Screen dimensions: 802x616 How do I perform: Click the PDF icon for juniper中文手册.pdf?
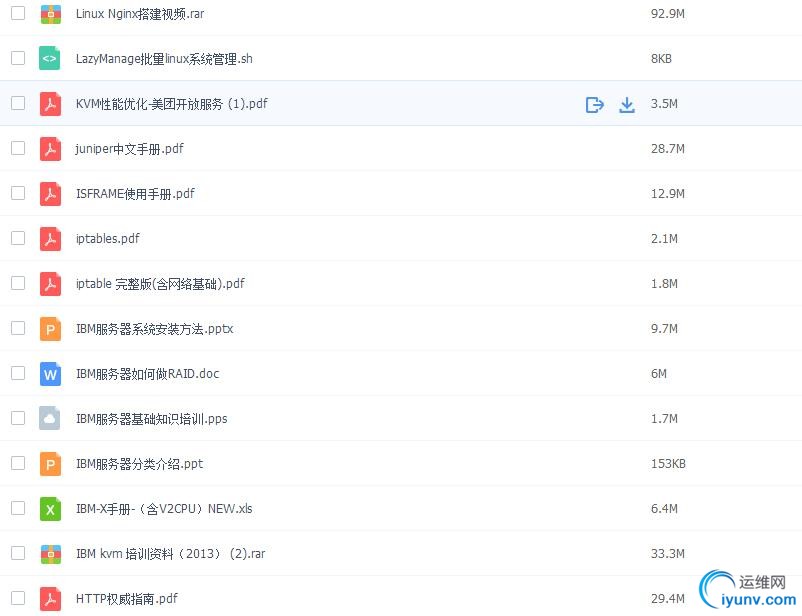50,149
